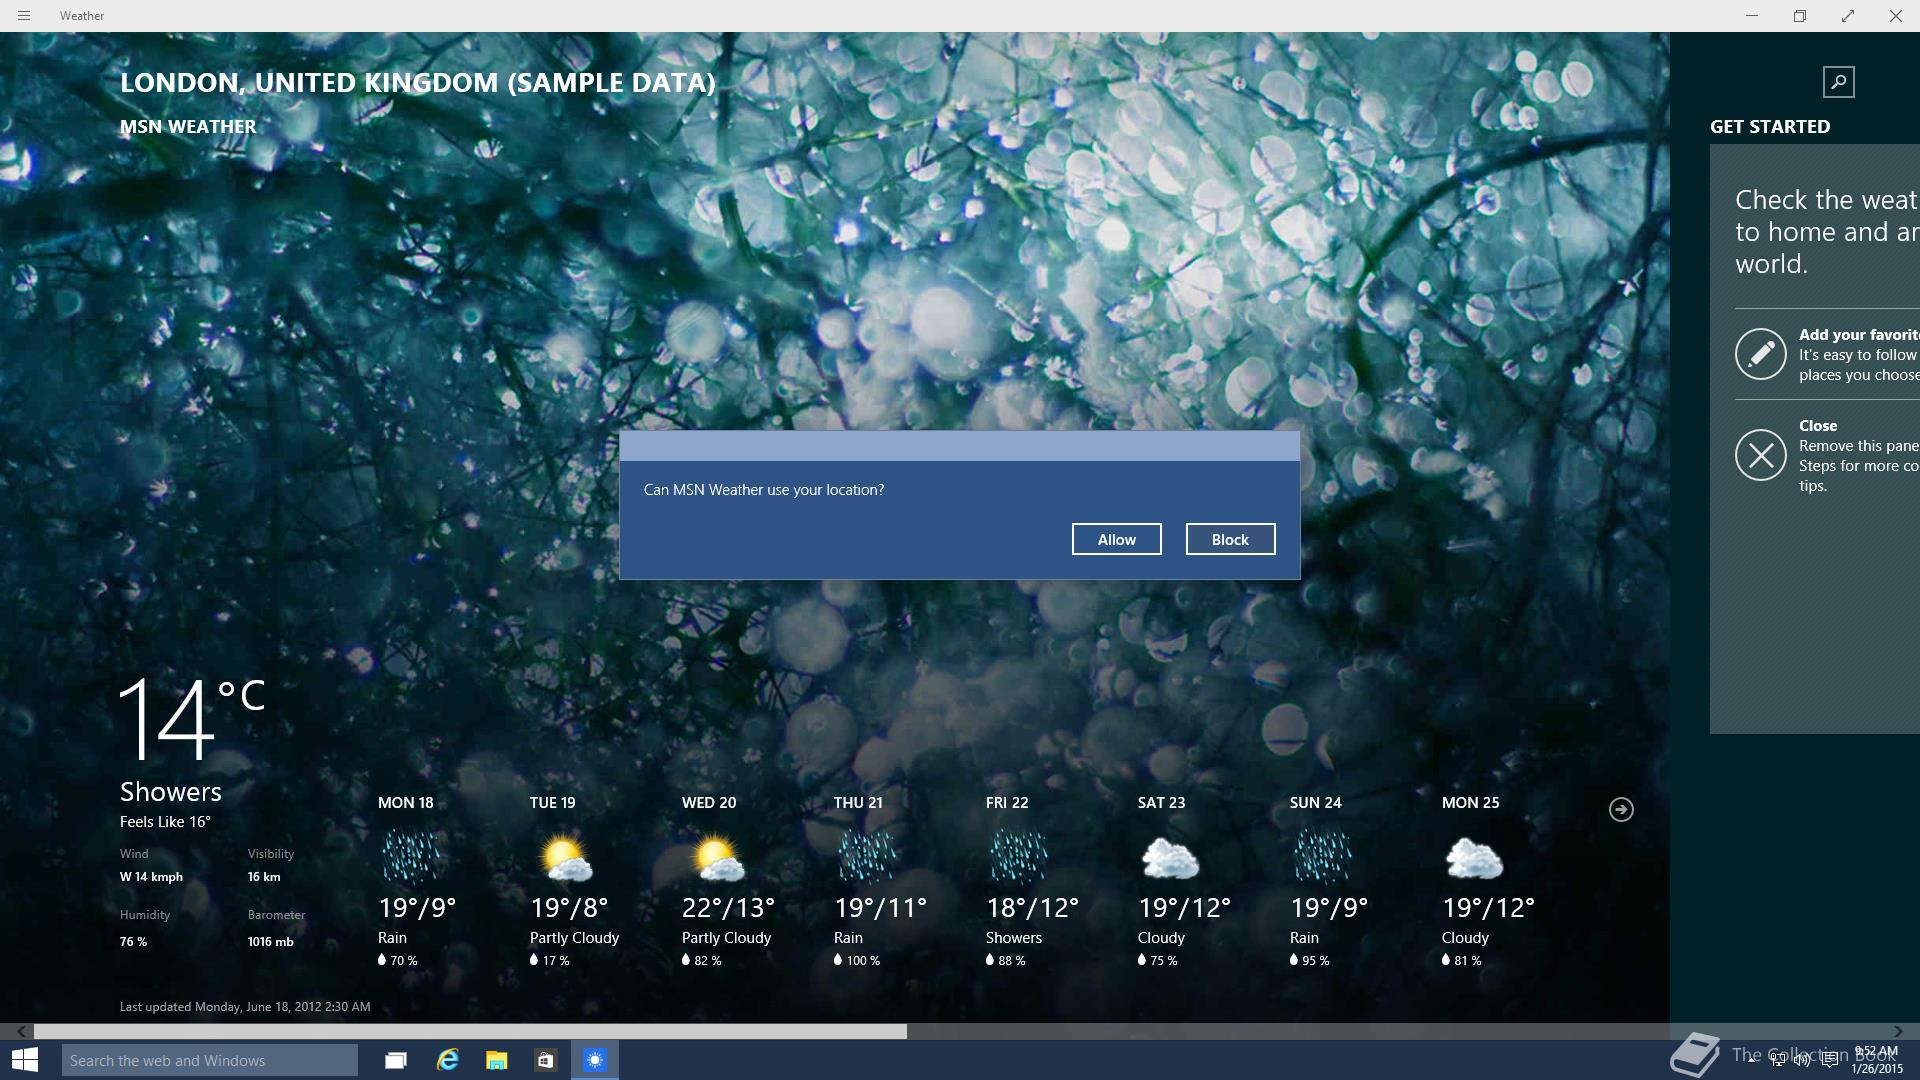Open Task View from the taskbar
Screen dimensions: 1920x1080
pos(396,1060)
